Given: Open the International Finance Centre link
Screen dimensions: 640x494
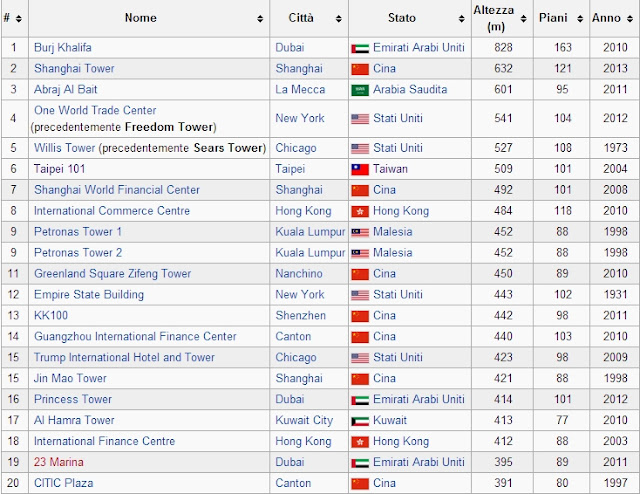Looking at the screenshot, I should (104, 441).
